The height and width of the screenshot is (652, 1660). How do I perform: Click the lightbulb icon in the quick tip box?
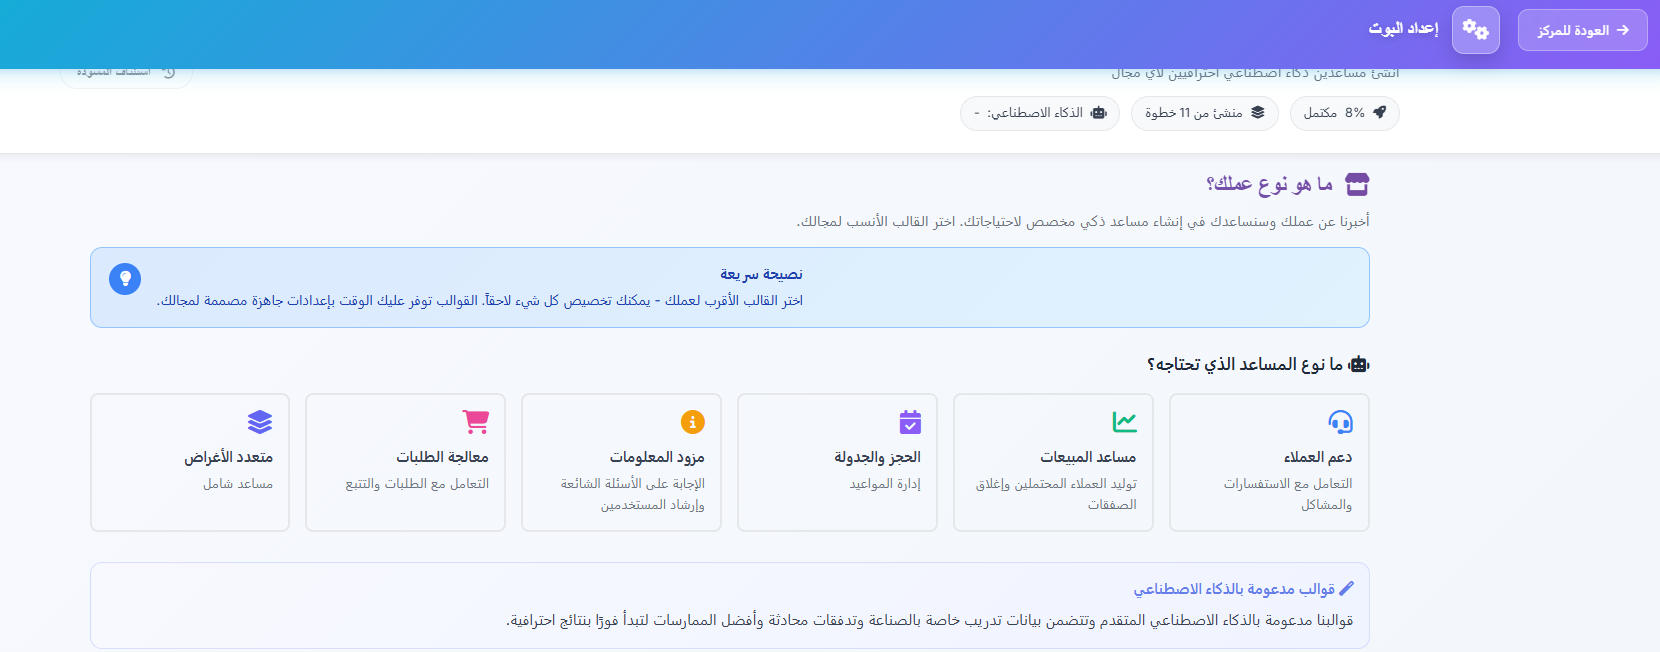125,279
